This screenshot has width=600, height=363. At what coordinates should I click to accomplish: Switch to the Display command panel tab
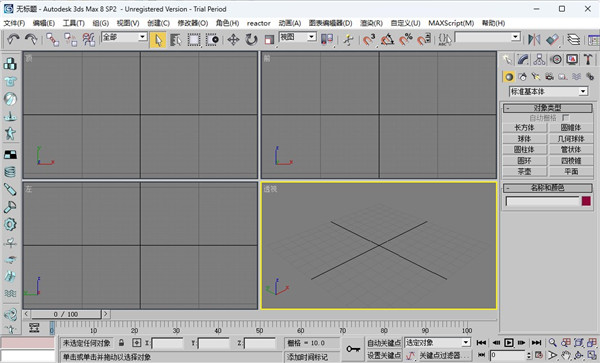pos(572,59)
